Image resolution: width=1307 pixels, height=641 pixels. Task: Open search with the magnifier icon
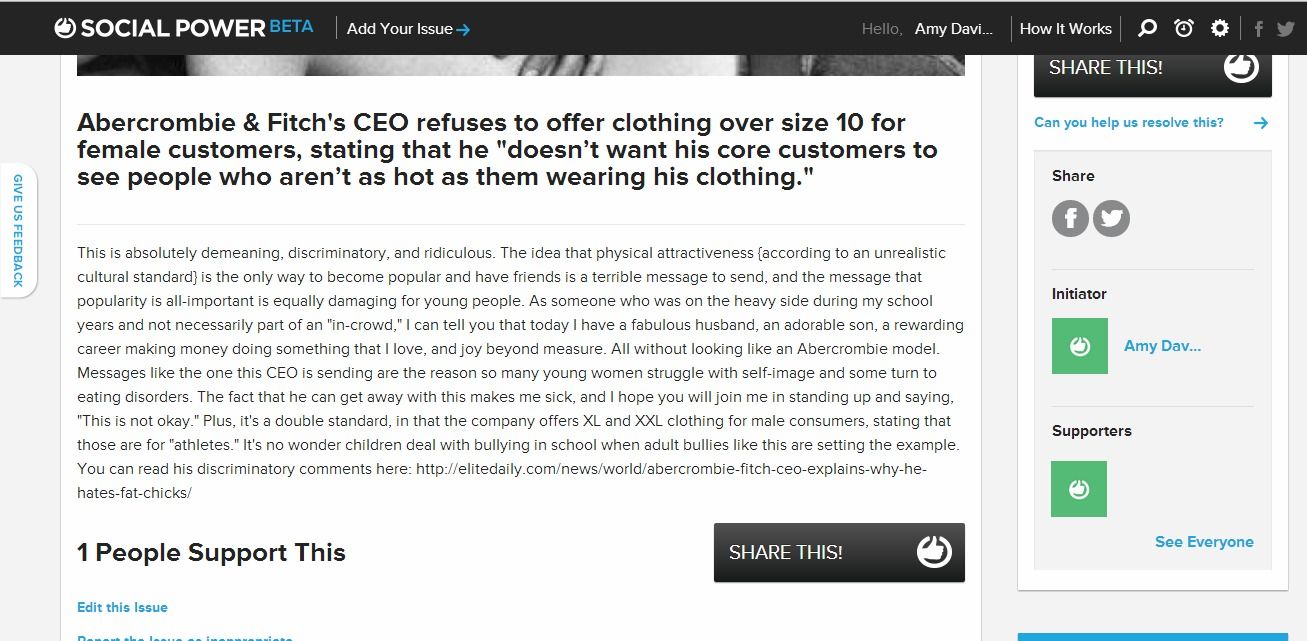tap(1148, 28)
